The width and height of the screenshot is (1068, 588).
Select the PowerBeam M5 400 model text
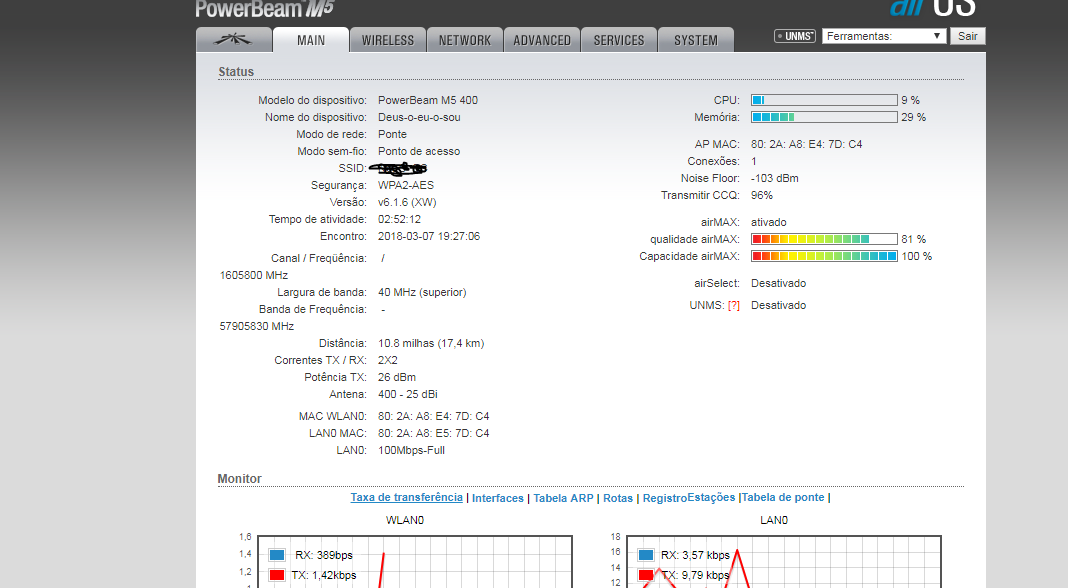[x=428, y=100]
